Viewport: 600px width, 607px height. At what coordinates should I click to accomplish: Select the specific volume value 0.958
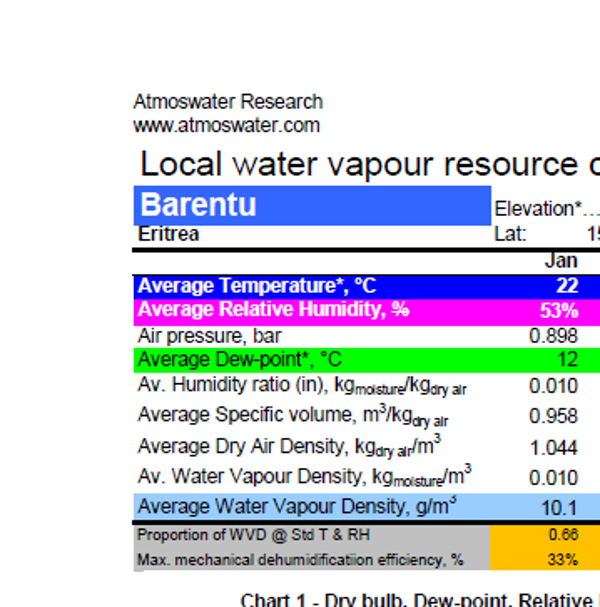point(553,416)
